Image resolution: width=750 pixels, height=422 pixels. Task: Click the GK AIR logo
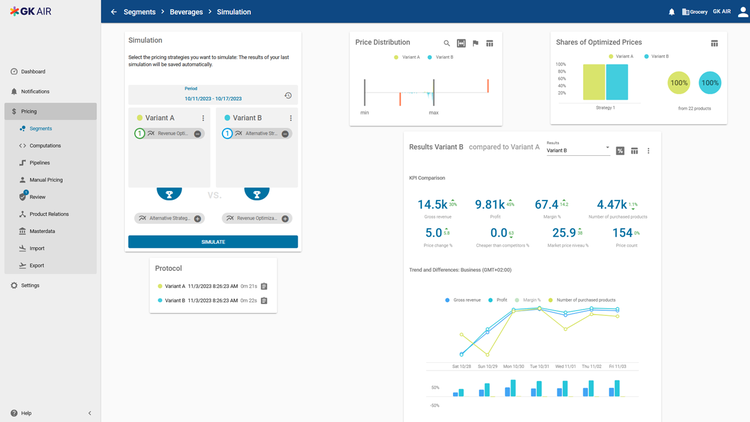pyautogui.click(x=31, y=11)
